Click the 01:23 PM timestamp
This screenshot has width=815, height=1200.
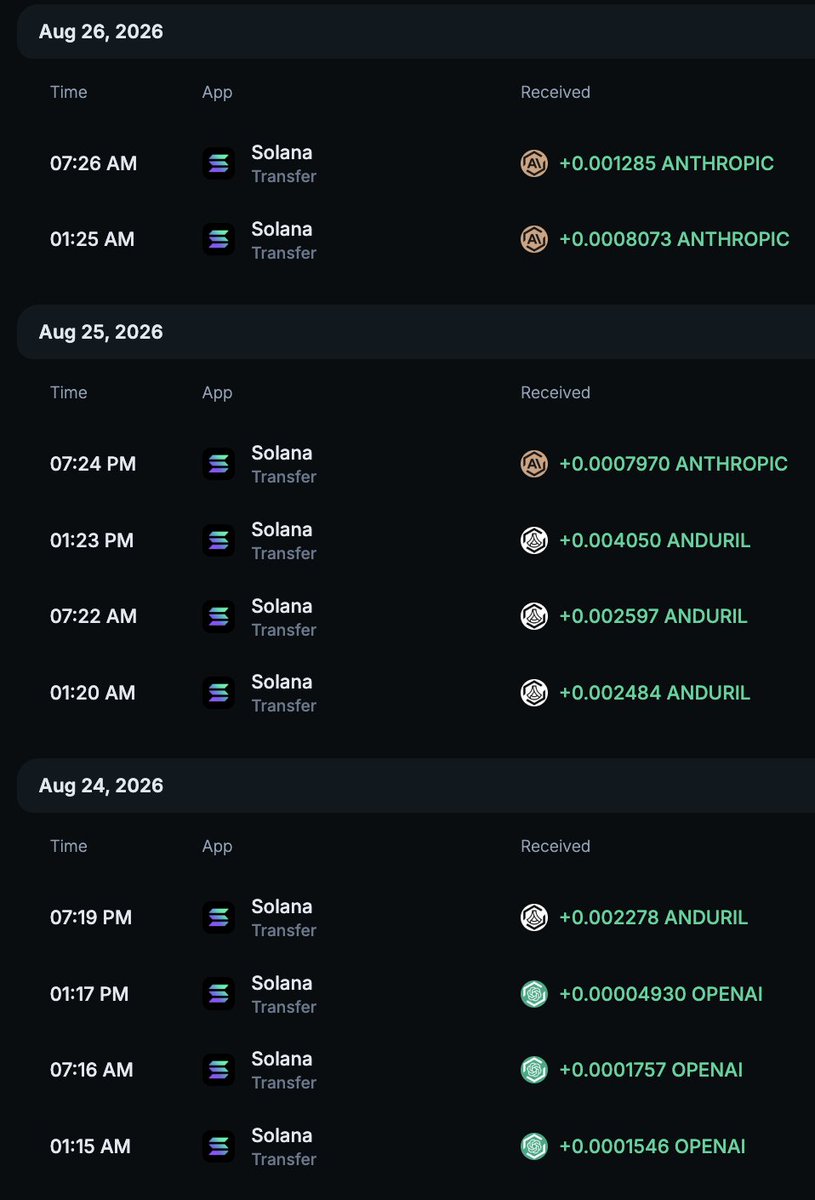pyautogui.click(x=92, y=541)
